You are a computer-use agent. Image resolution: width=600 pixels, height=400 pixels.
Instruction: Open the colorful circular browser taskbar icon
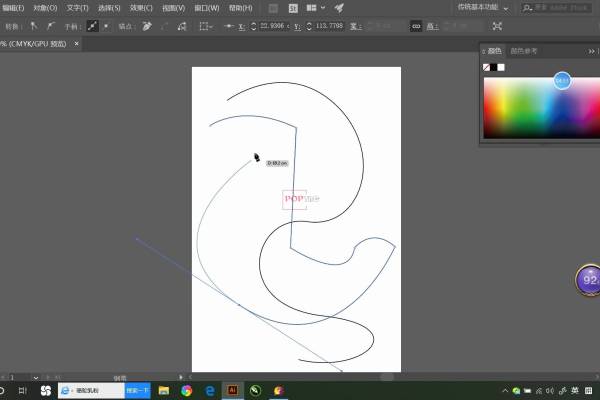tap(187, 390)
